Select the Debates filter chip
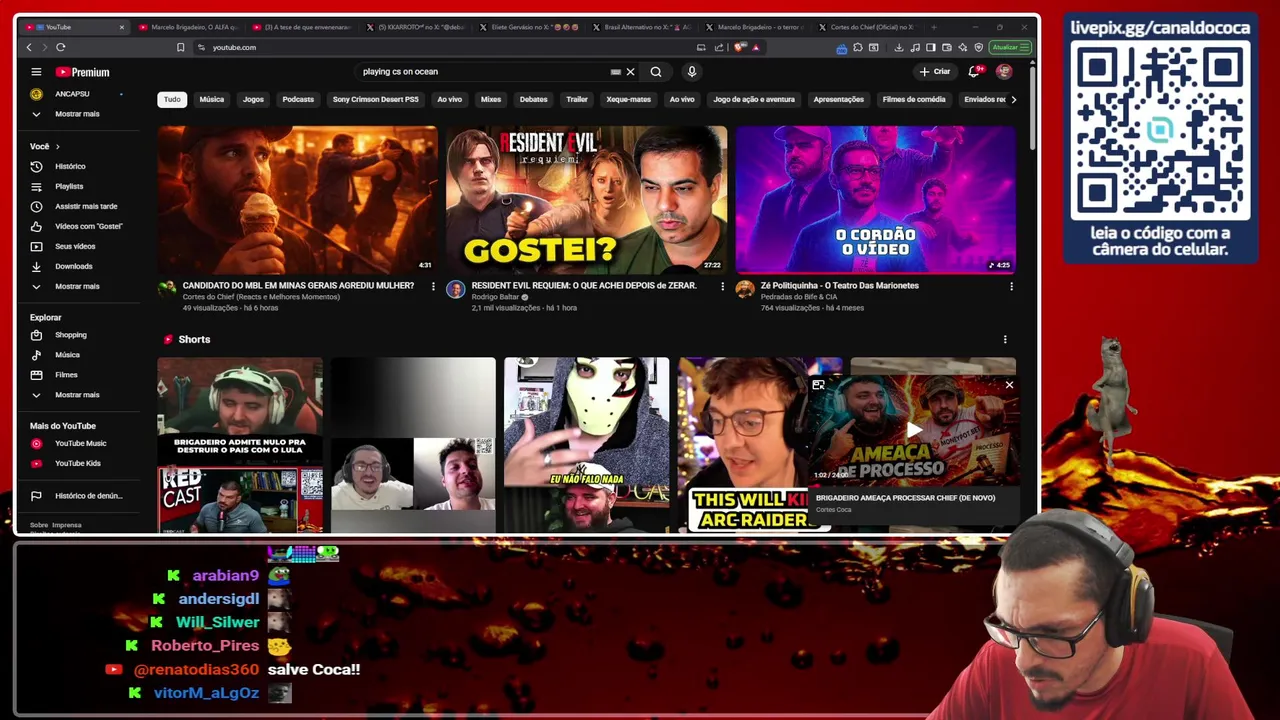 pos(533,99)
